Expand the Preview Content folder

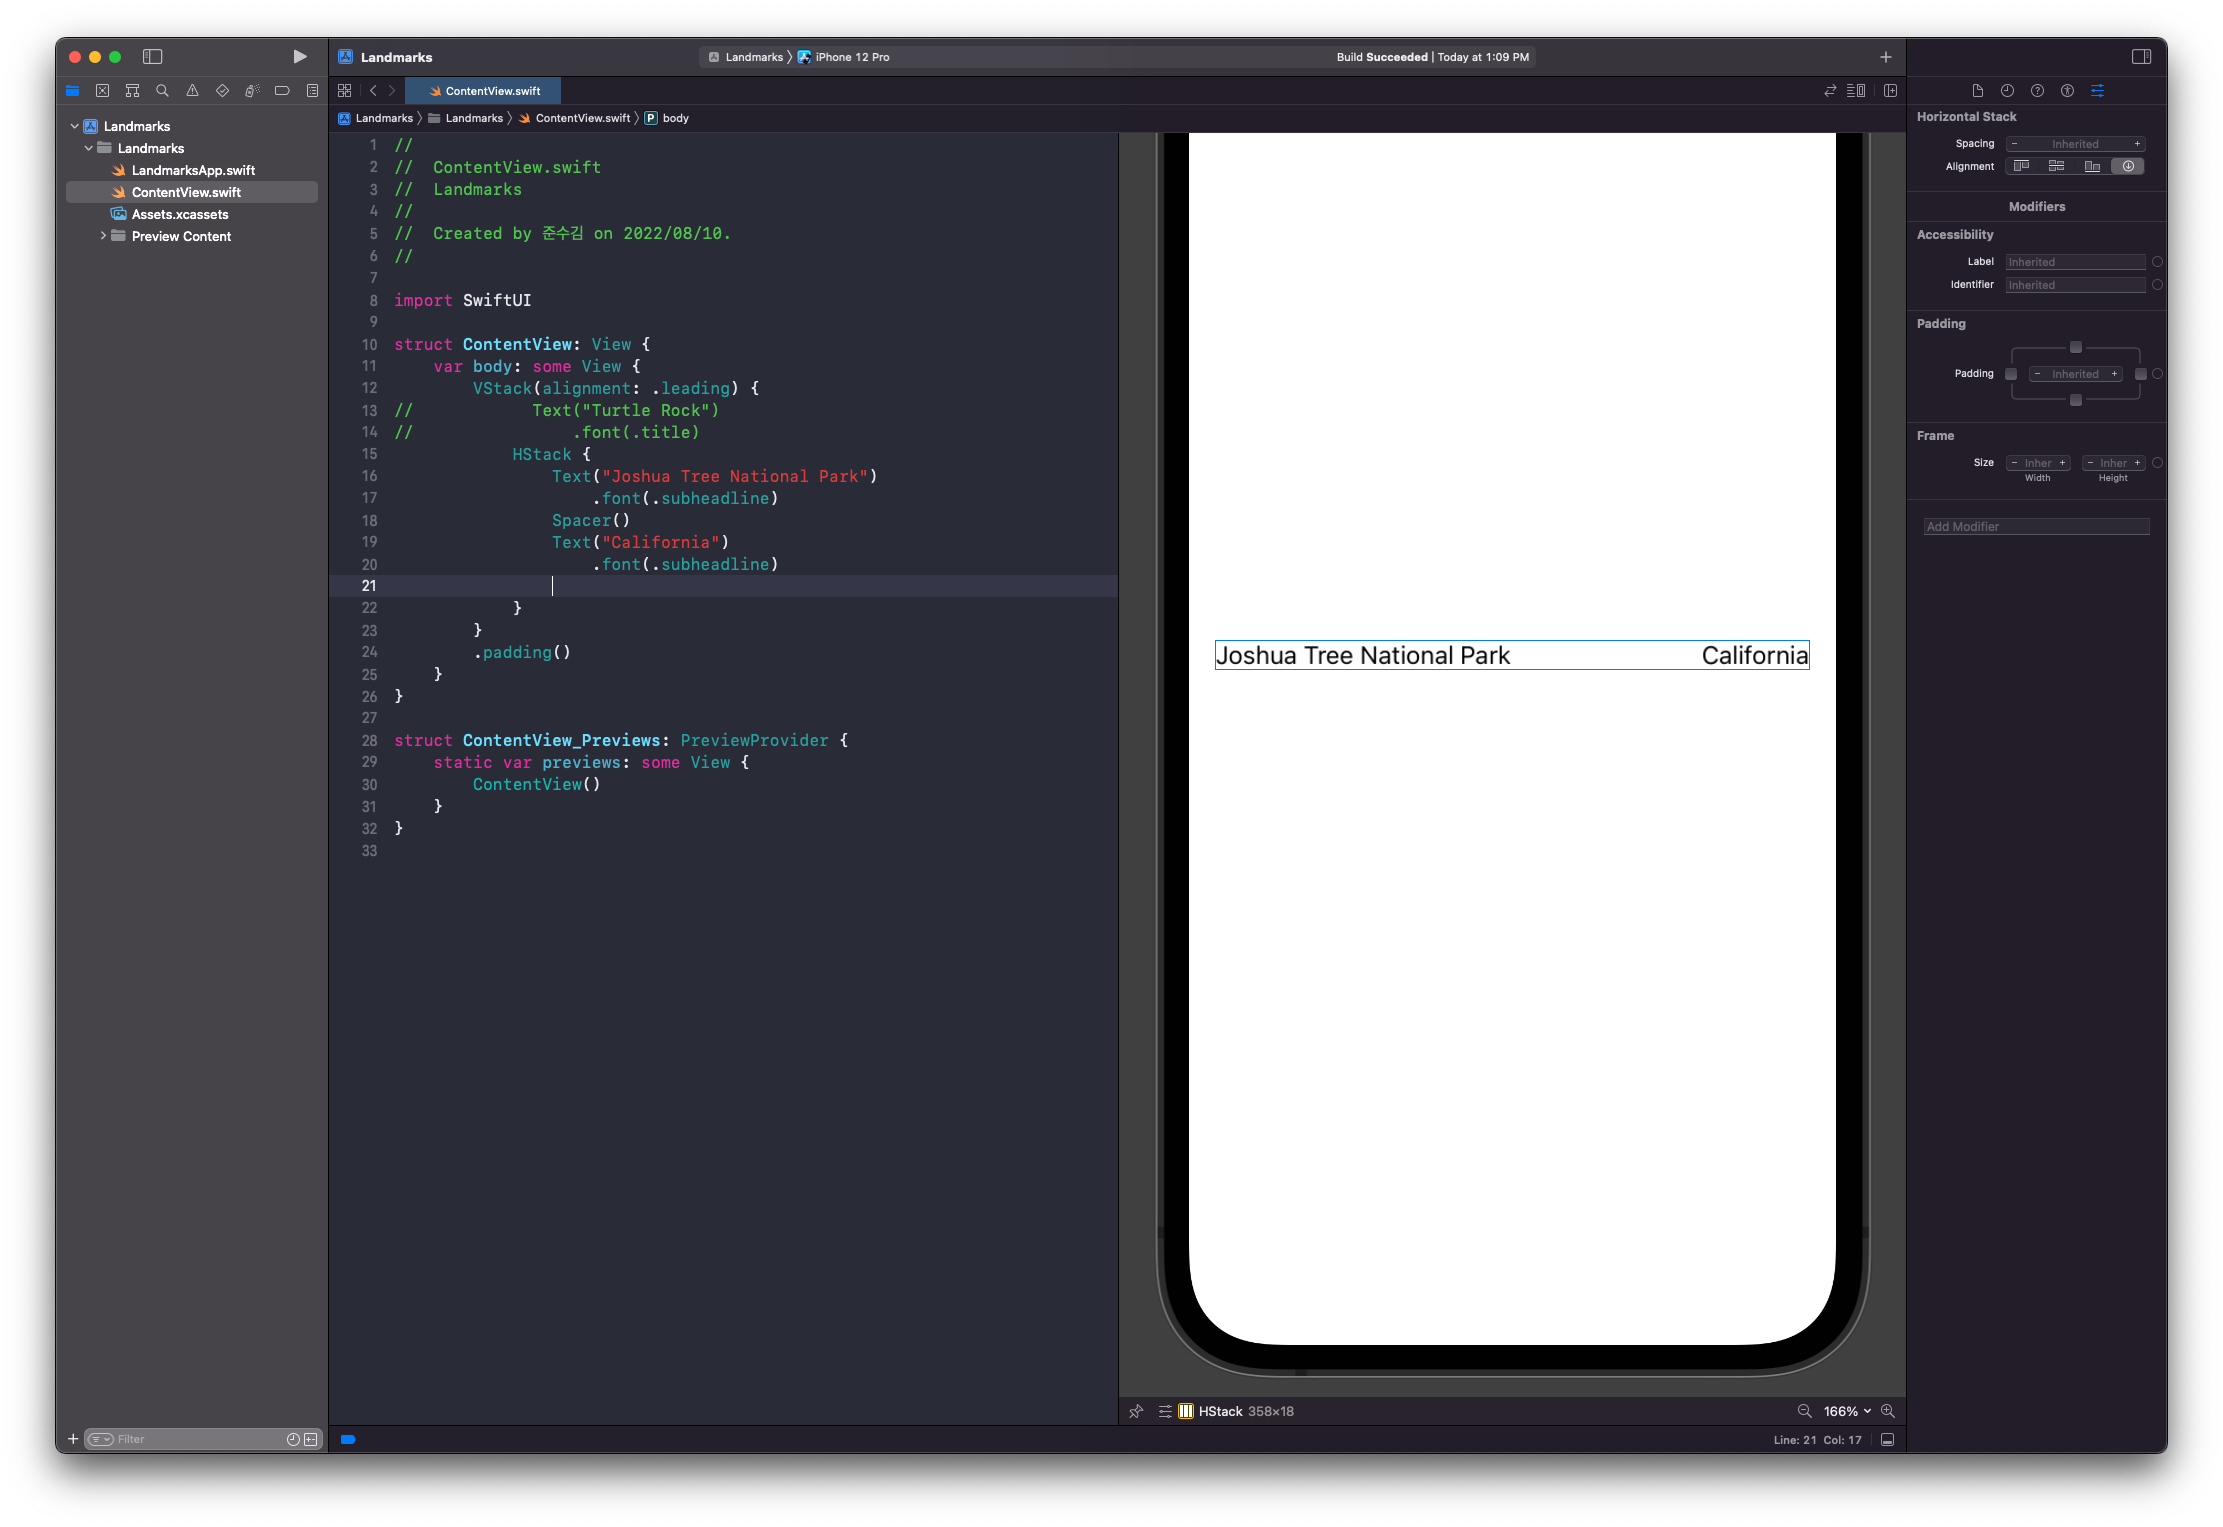click(103, 236)
